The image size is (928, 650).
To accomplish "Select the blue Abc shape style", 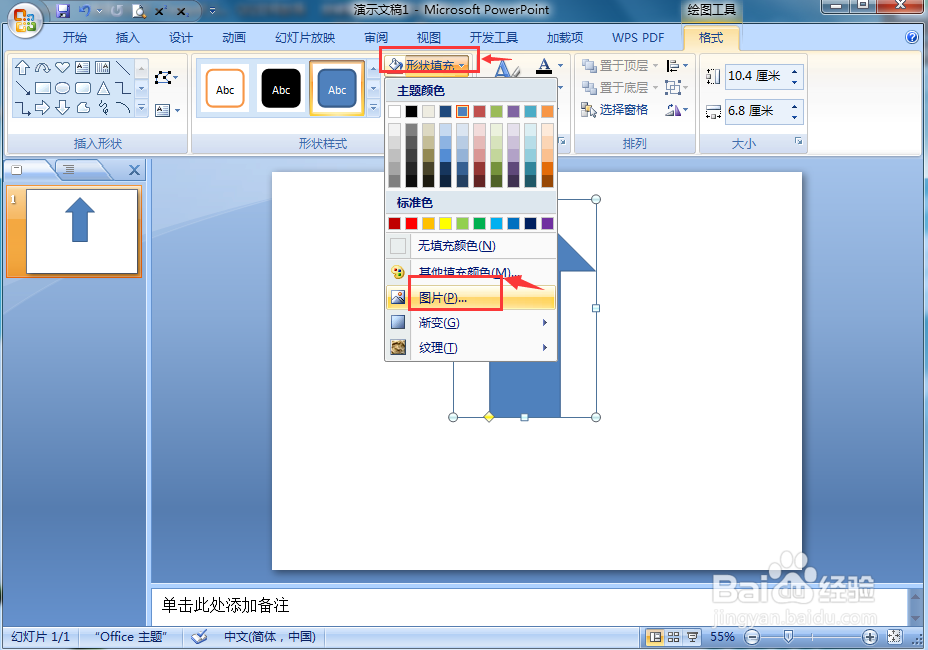I will (x=337, y=89).
